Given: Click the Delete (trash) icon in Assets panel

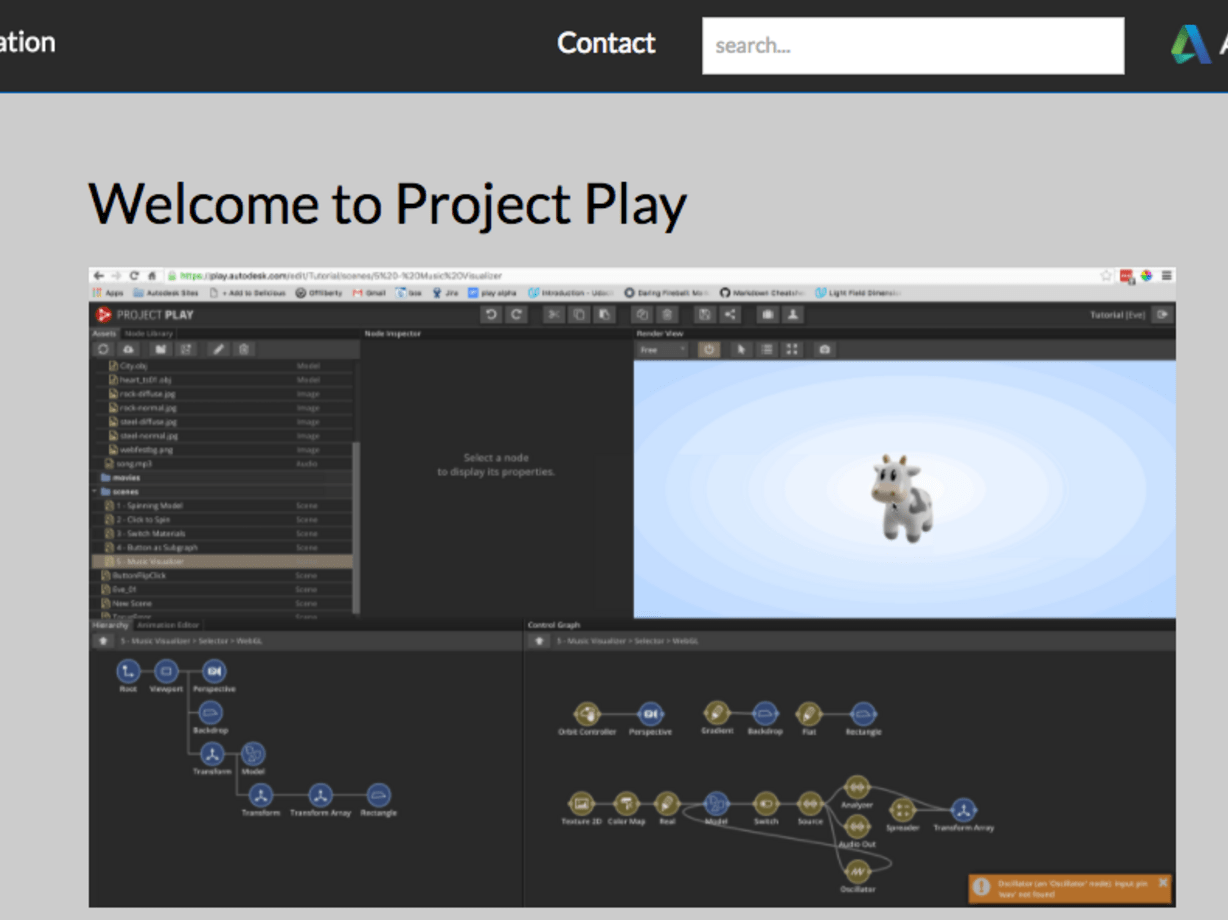Looking at the screenshot, I should (x=243, y=348).
